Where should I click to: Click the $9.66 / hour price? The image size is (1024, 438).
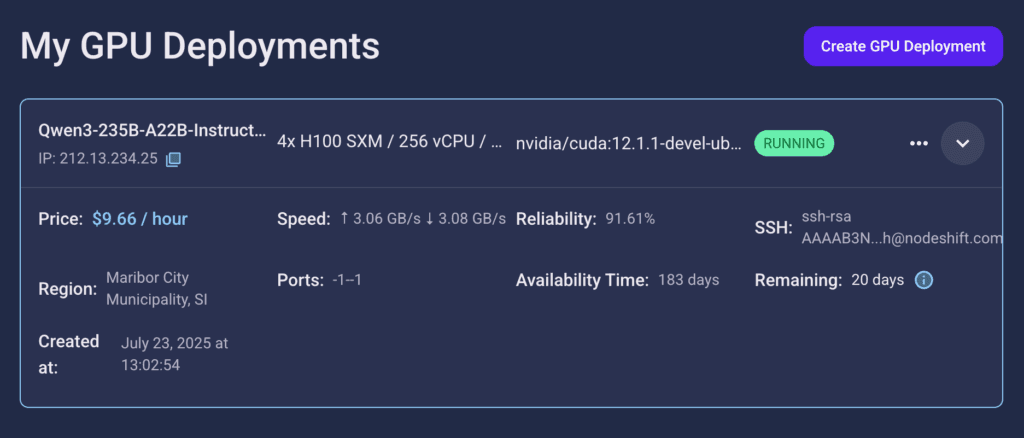click(140, 219)
